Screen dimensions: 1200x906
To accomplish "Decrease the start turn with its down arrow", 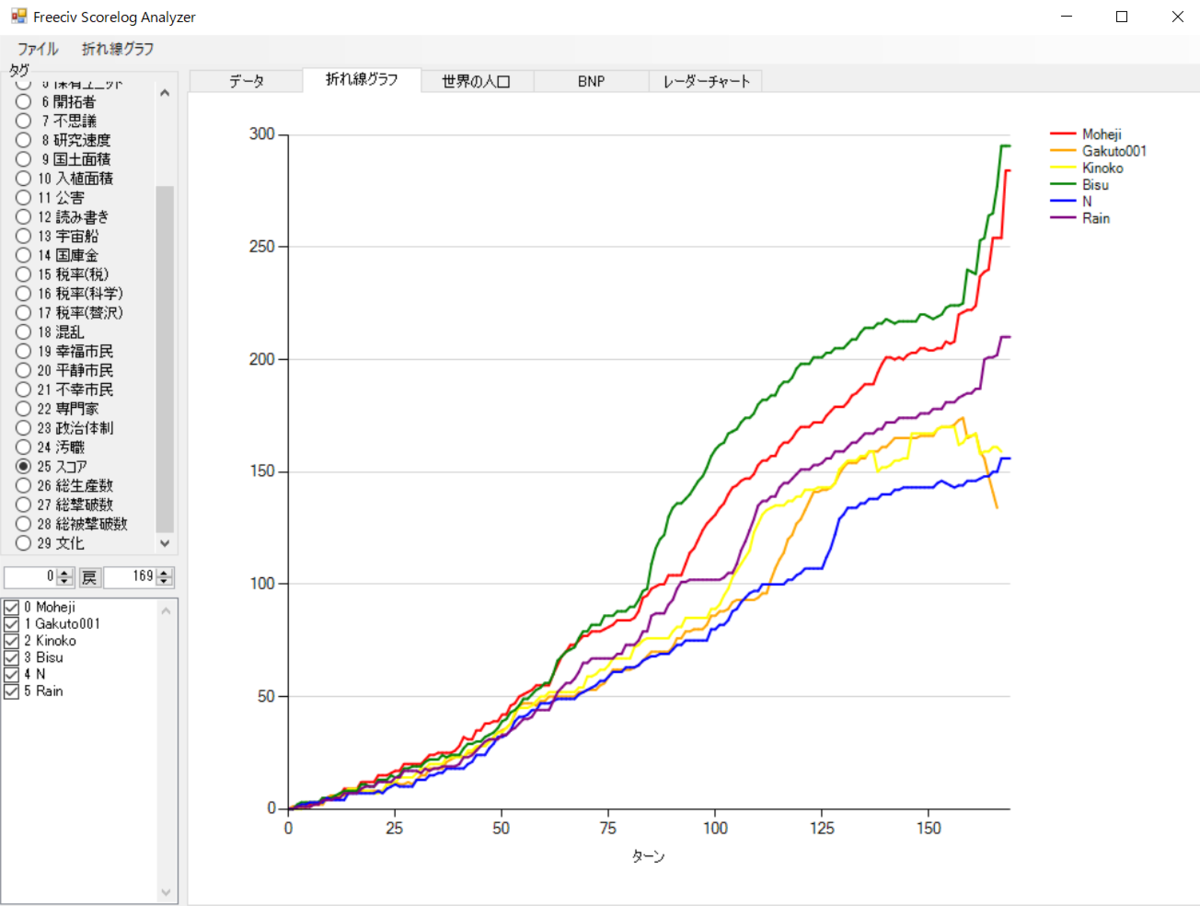I will tap(65, 583).
